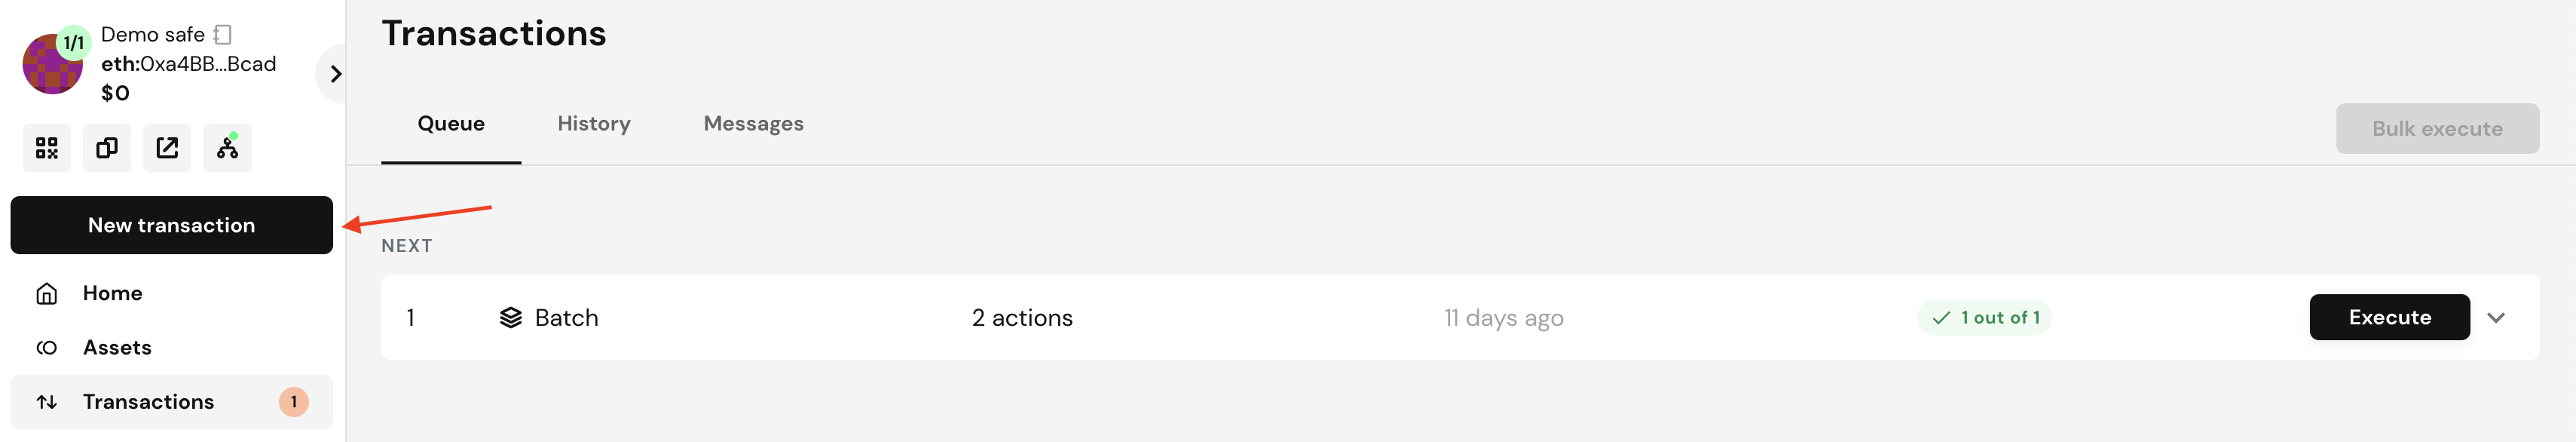
Task: Select the Queue tab
Action: point(451,124)
